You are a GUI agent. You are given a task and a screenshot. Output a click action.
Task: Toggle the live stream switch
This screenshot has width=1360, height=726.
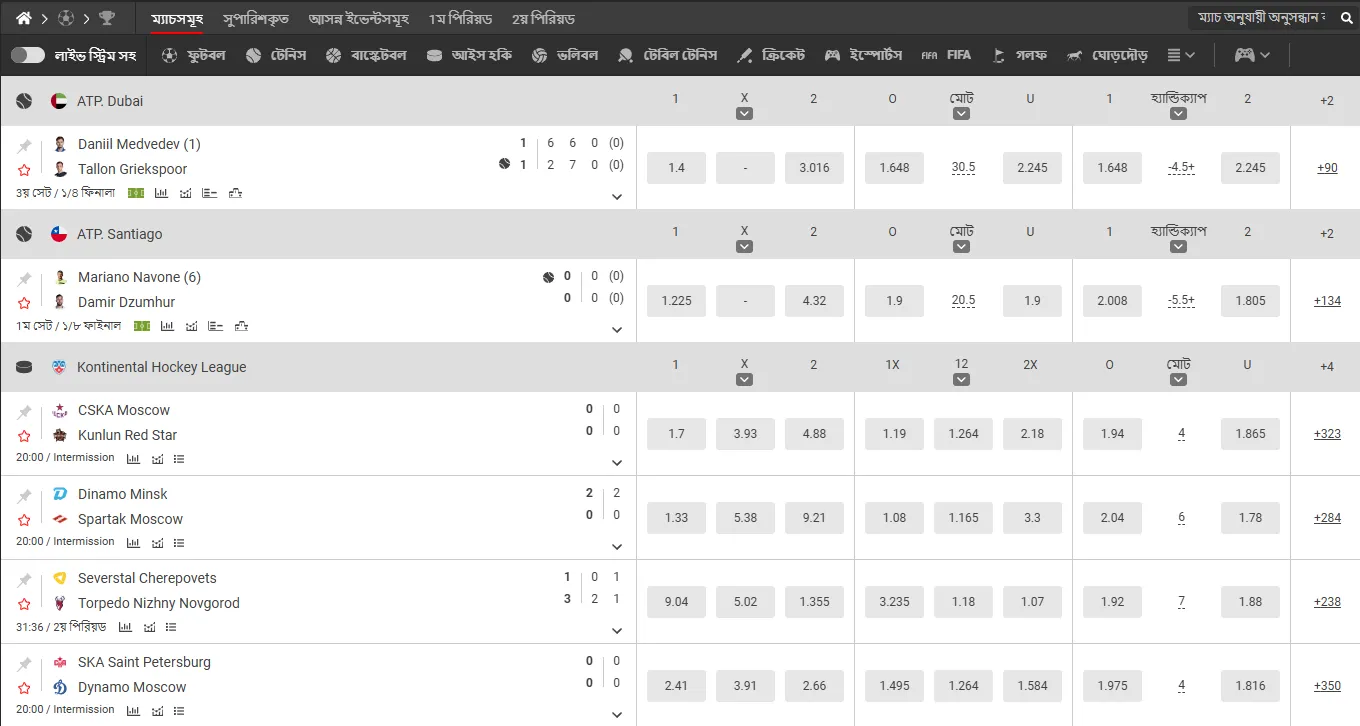point(28,55)
